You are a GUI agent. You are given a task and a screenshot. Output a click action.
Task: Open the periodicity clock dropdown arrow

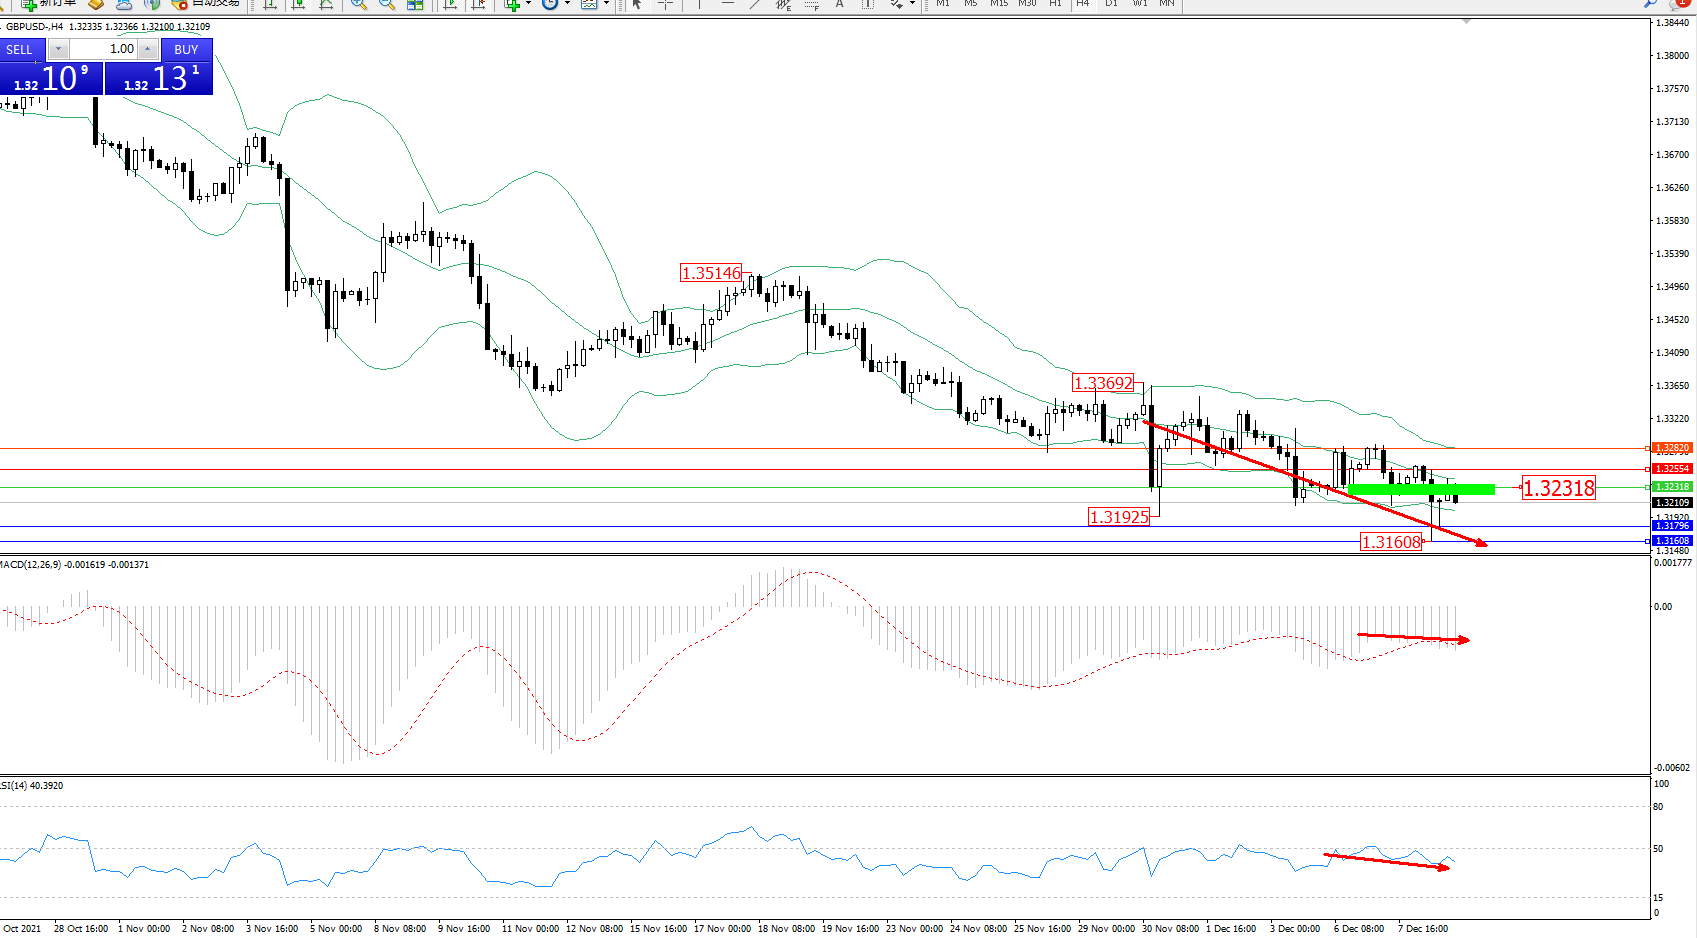tap(567, 4)
